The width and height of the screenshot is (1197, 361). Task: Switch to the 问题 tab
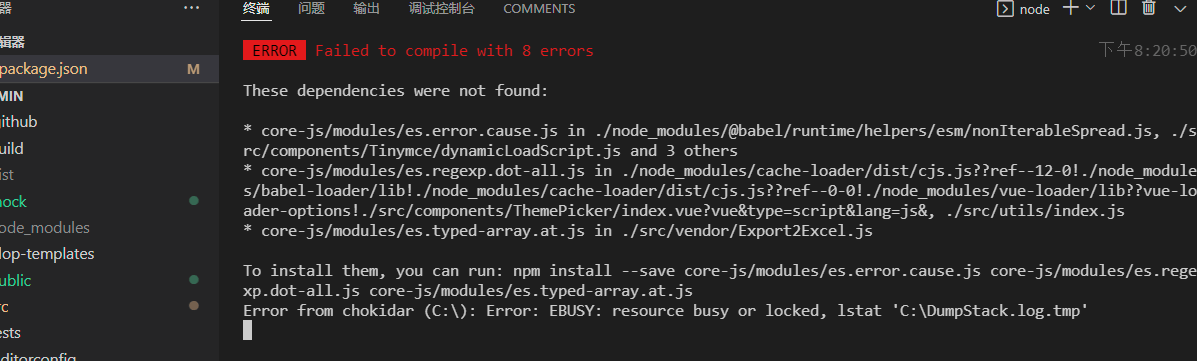coord(311,9)
